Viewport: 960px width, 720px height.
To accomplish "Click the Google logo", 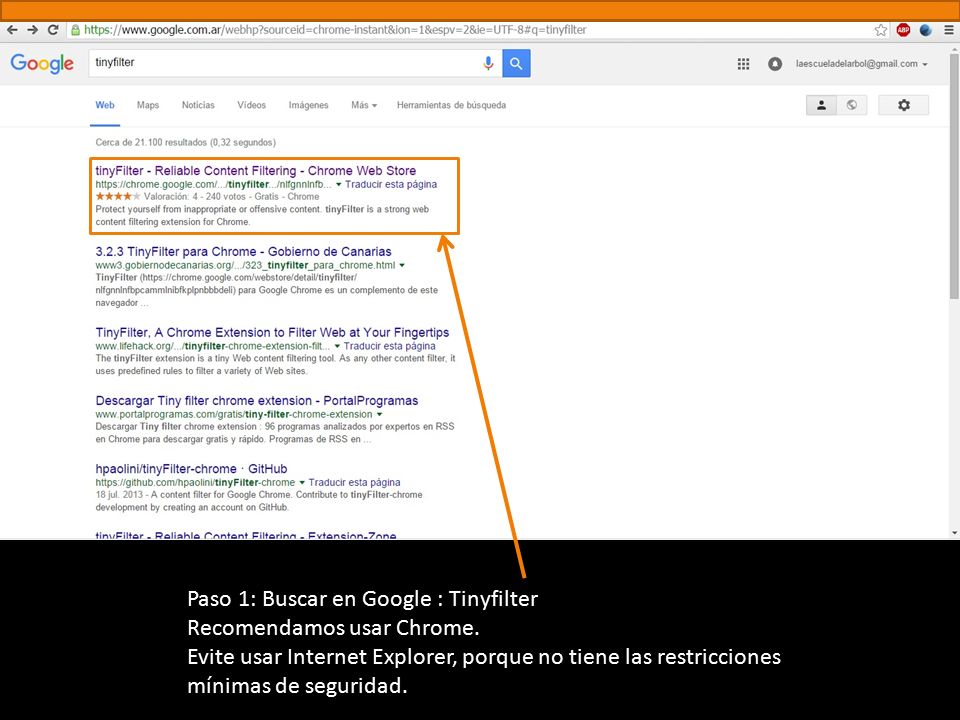I will (x=42, y=63).
